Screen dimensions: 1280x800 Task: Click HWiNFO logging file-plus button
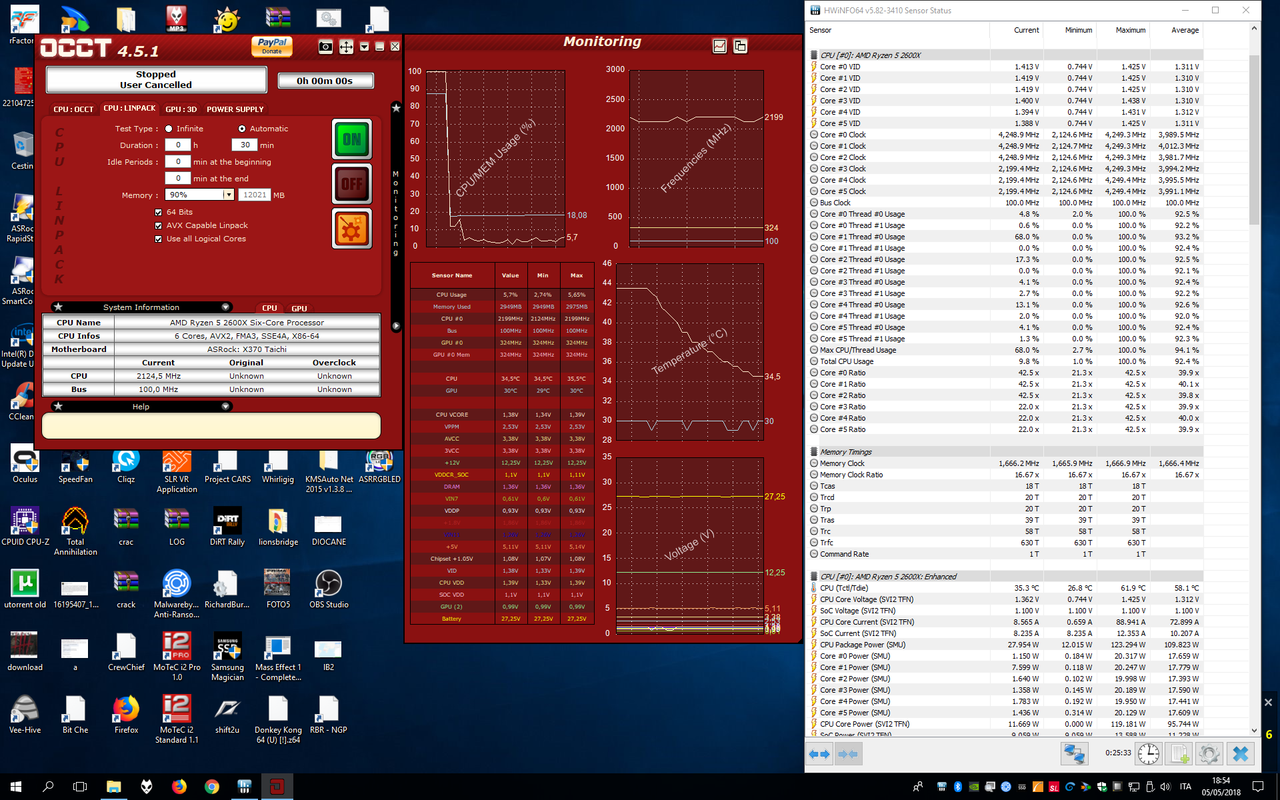[1180, 754]
